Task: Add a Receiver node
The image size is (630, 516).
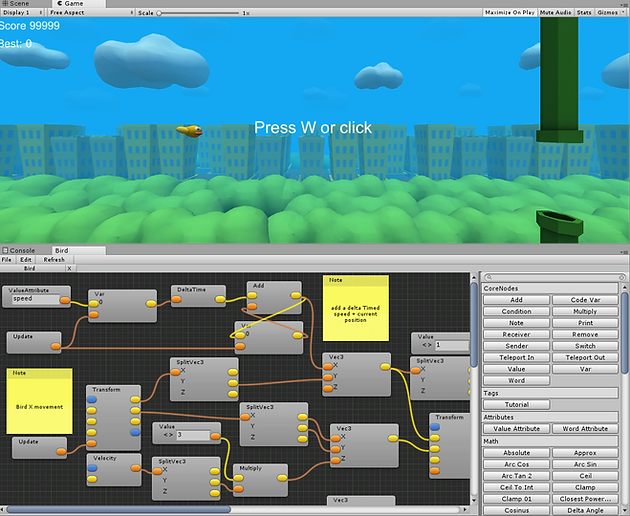Action: pos(516,334)
